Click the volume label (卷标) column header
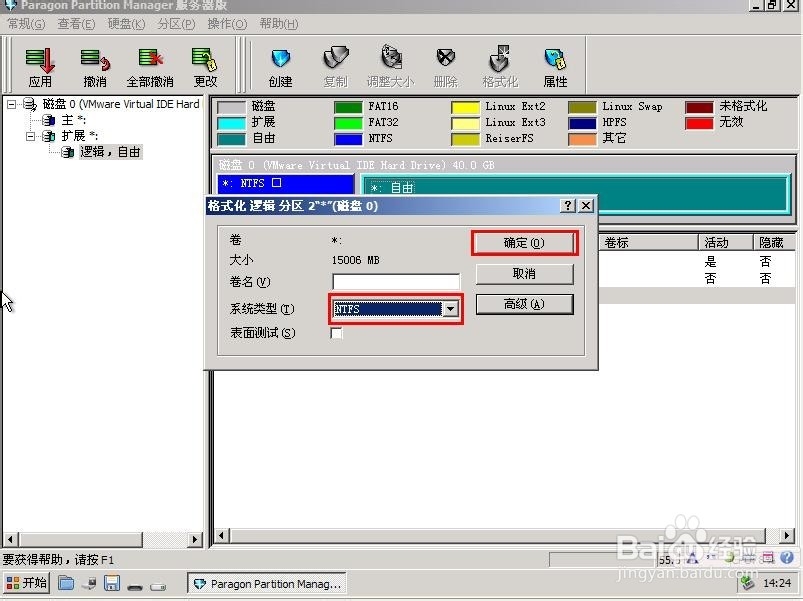The image size is (803, 601). (648, 242)
